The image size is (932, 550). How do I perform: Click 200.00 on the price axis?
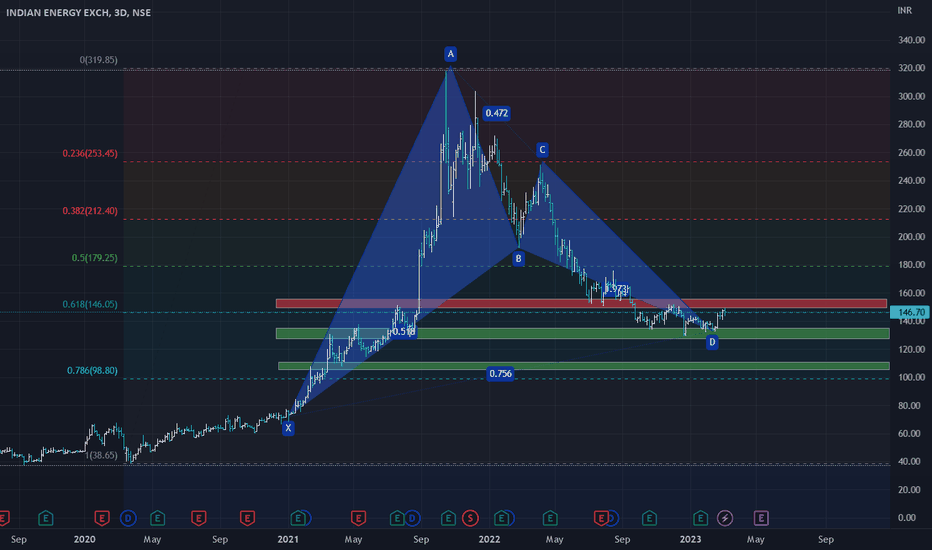(x=911, y=237)
